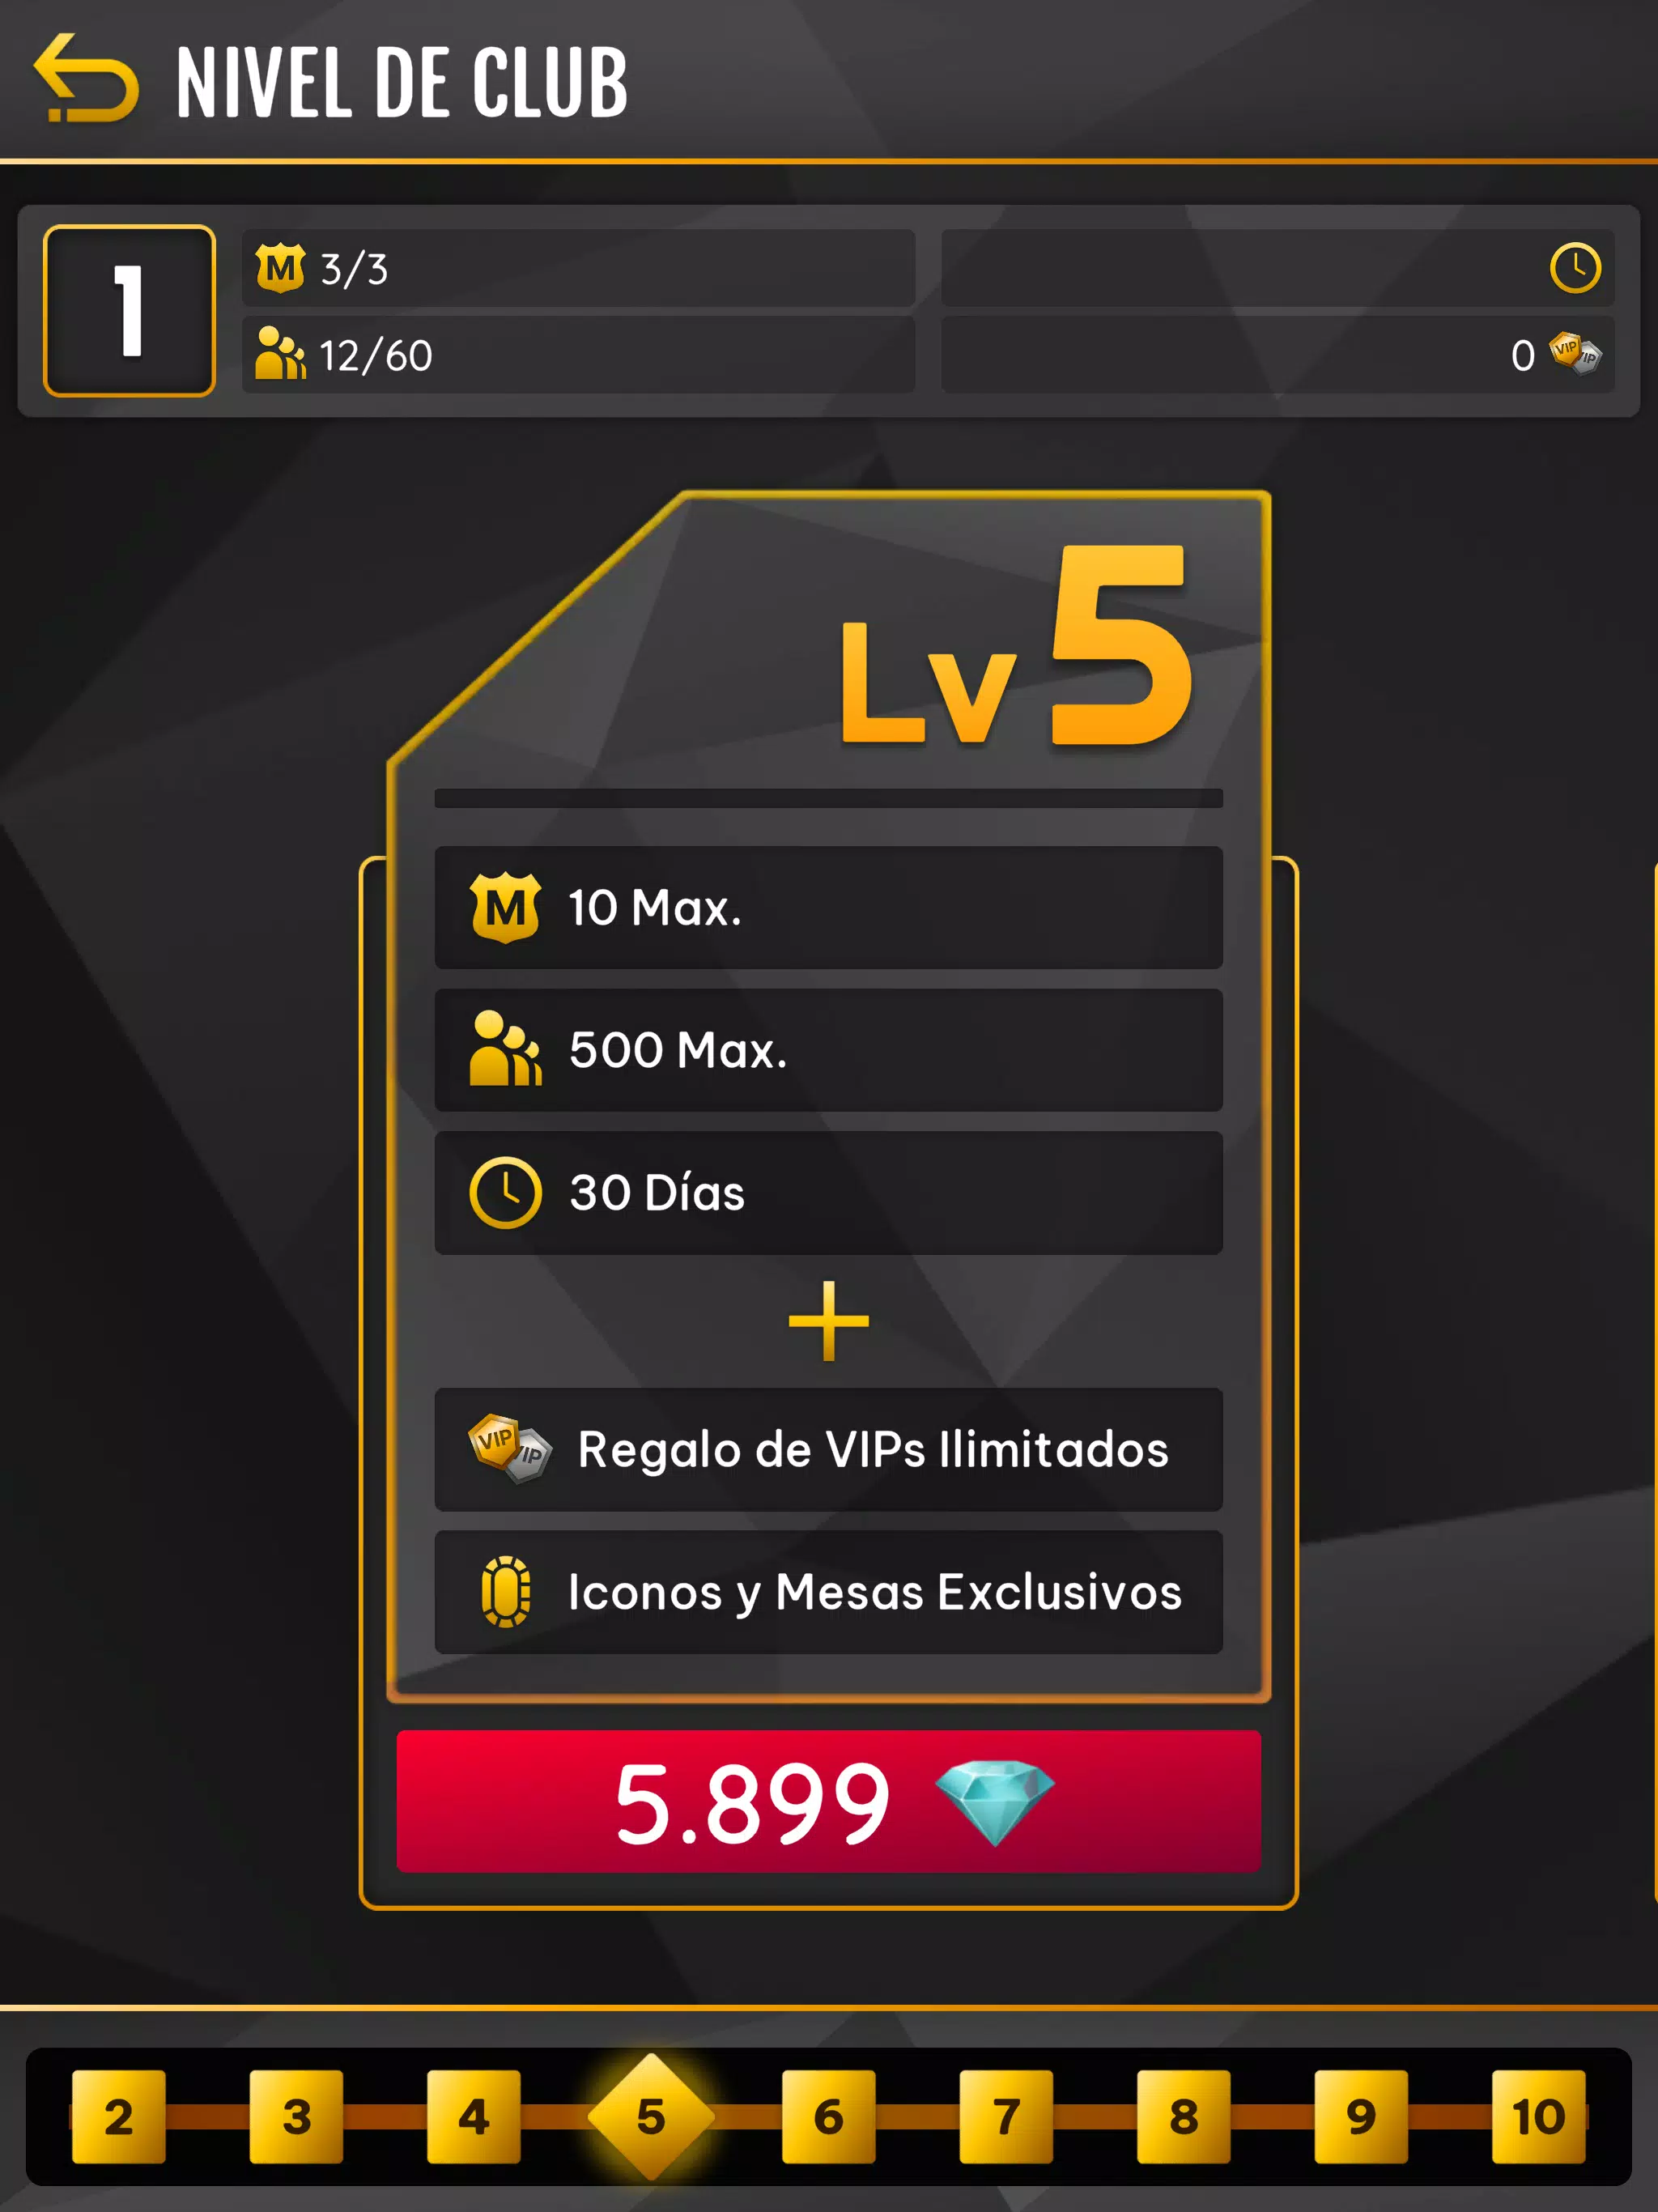Switch to level 6 in level bar
1658x2212 pixels.
828,2116
